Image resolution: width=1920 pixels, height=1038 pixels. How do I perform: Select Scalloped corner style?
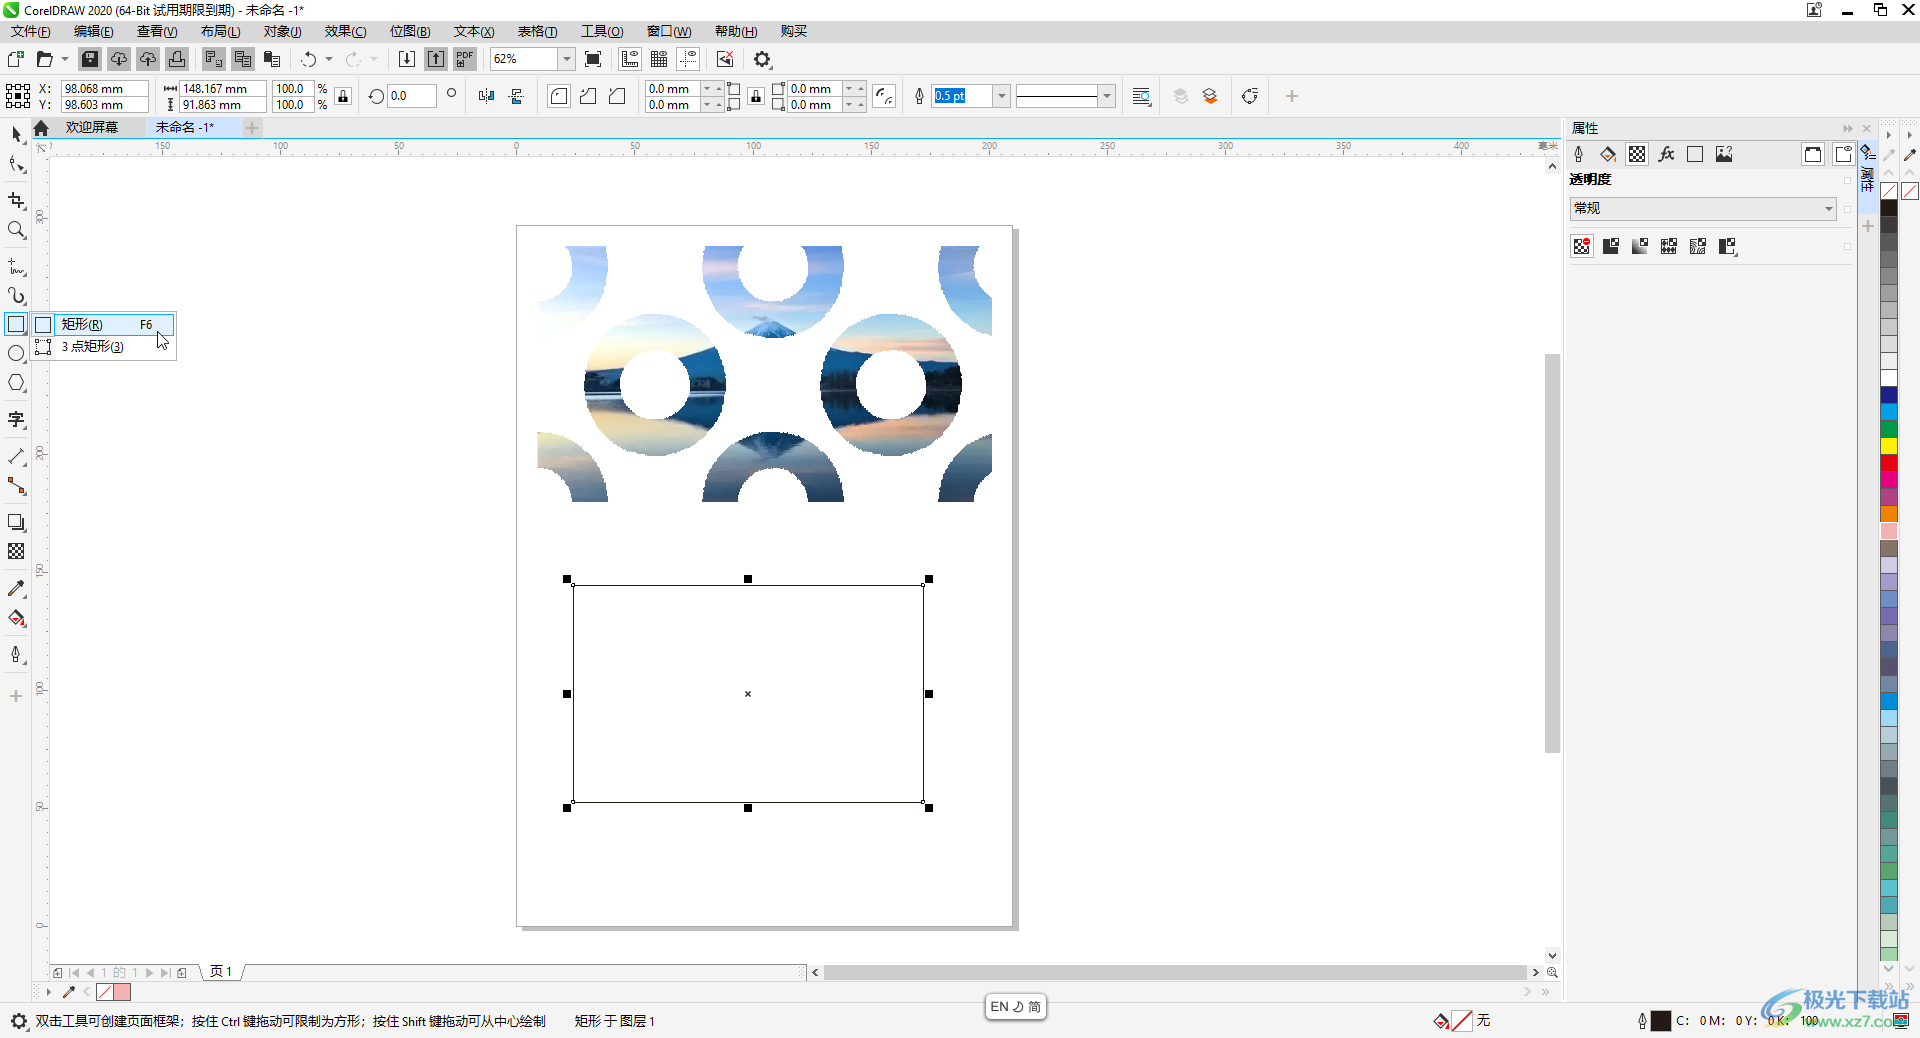(x=588, y=96)
